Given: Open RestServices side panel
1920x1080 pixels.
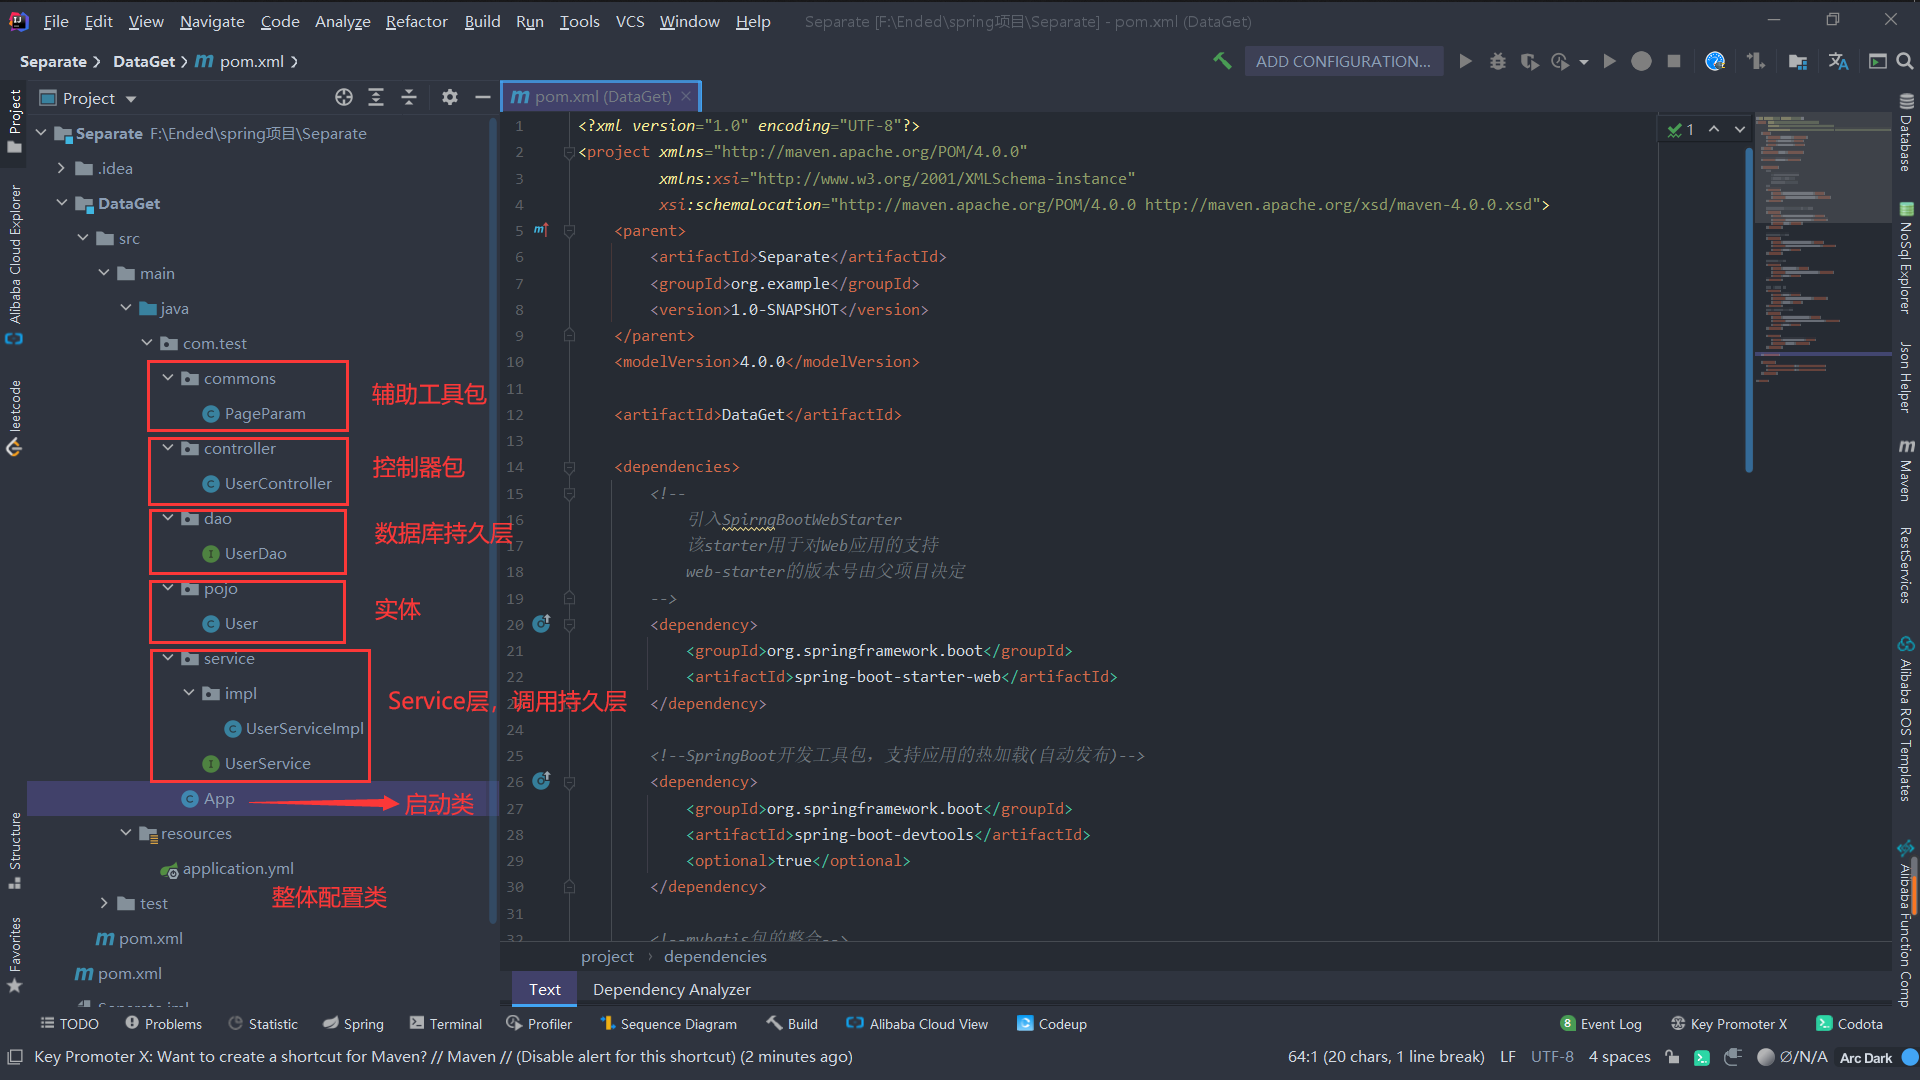Looking at the screenshot, I should [x=1906, y=565].
